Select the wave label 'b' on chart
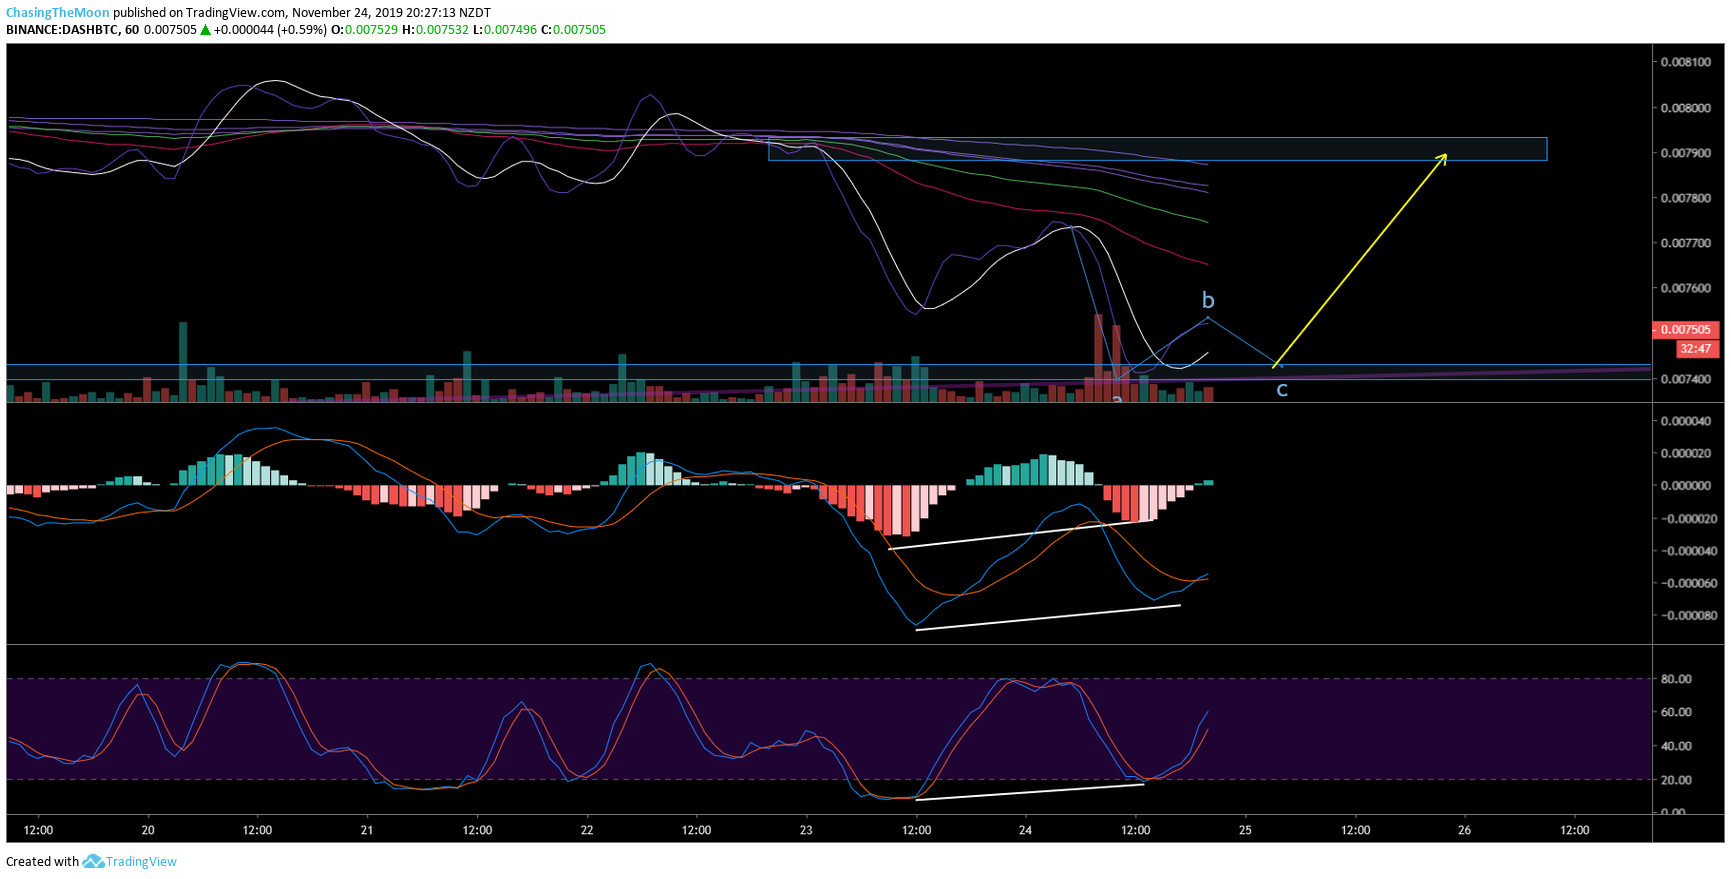Screen dimensions: 1731x879 click(x=1208, y=300)
